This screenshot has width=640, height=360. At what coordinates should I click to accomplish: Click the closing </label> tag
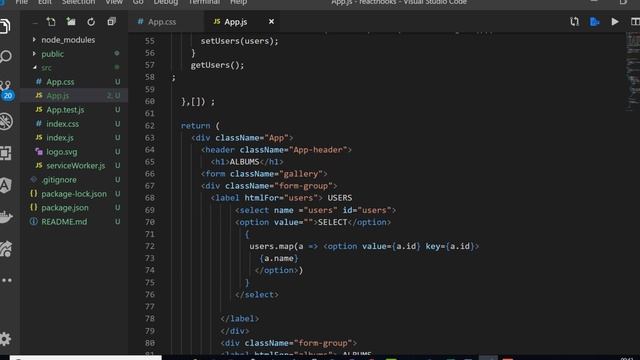tap(240, 319)
